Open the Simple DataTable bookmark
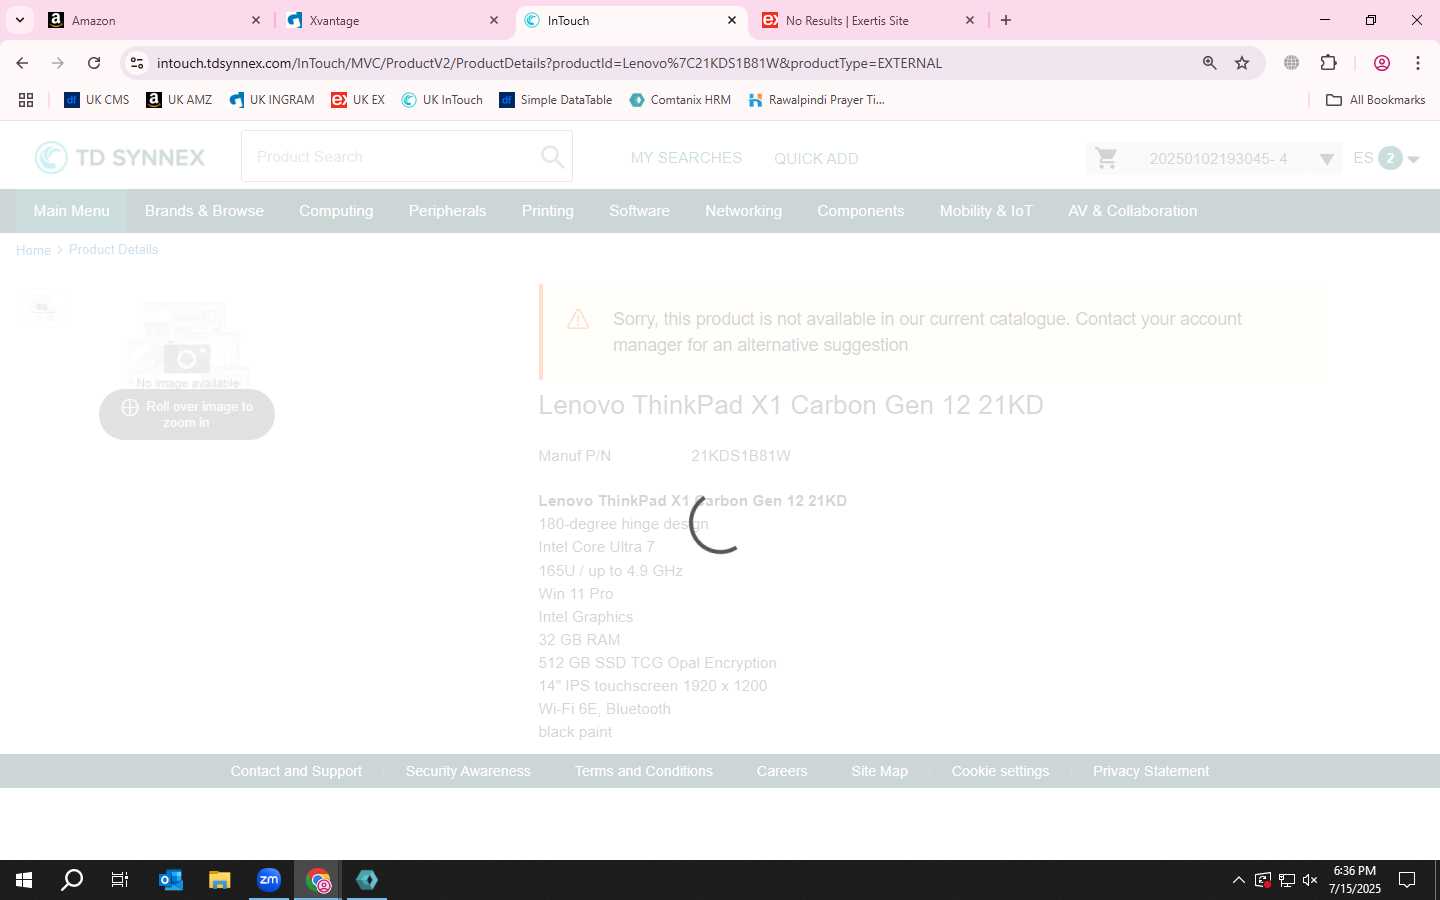 coord(556,100)
